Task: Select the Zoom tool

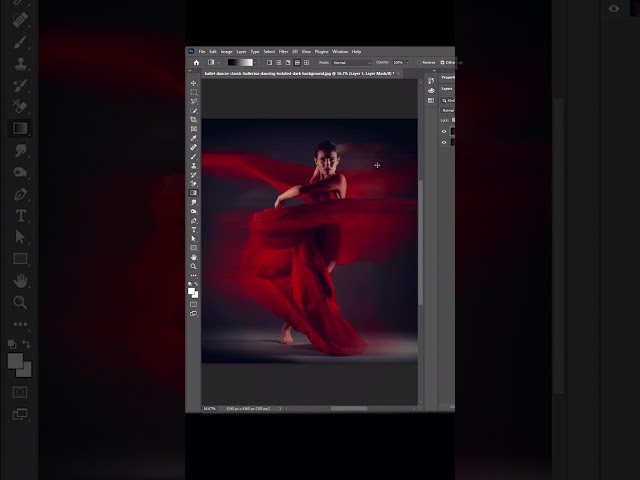Action: tap(193, 266)
